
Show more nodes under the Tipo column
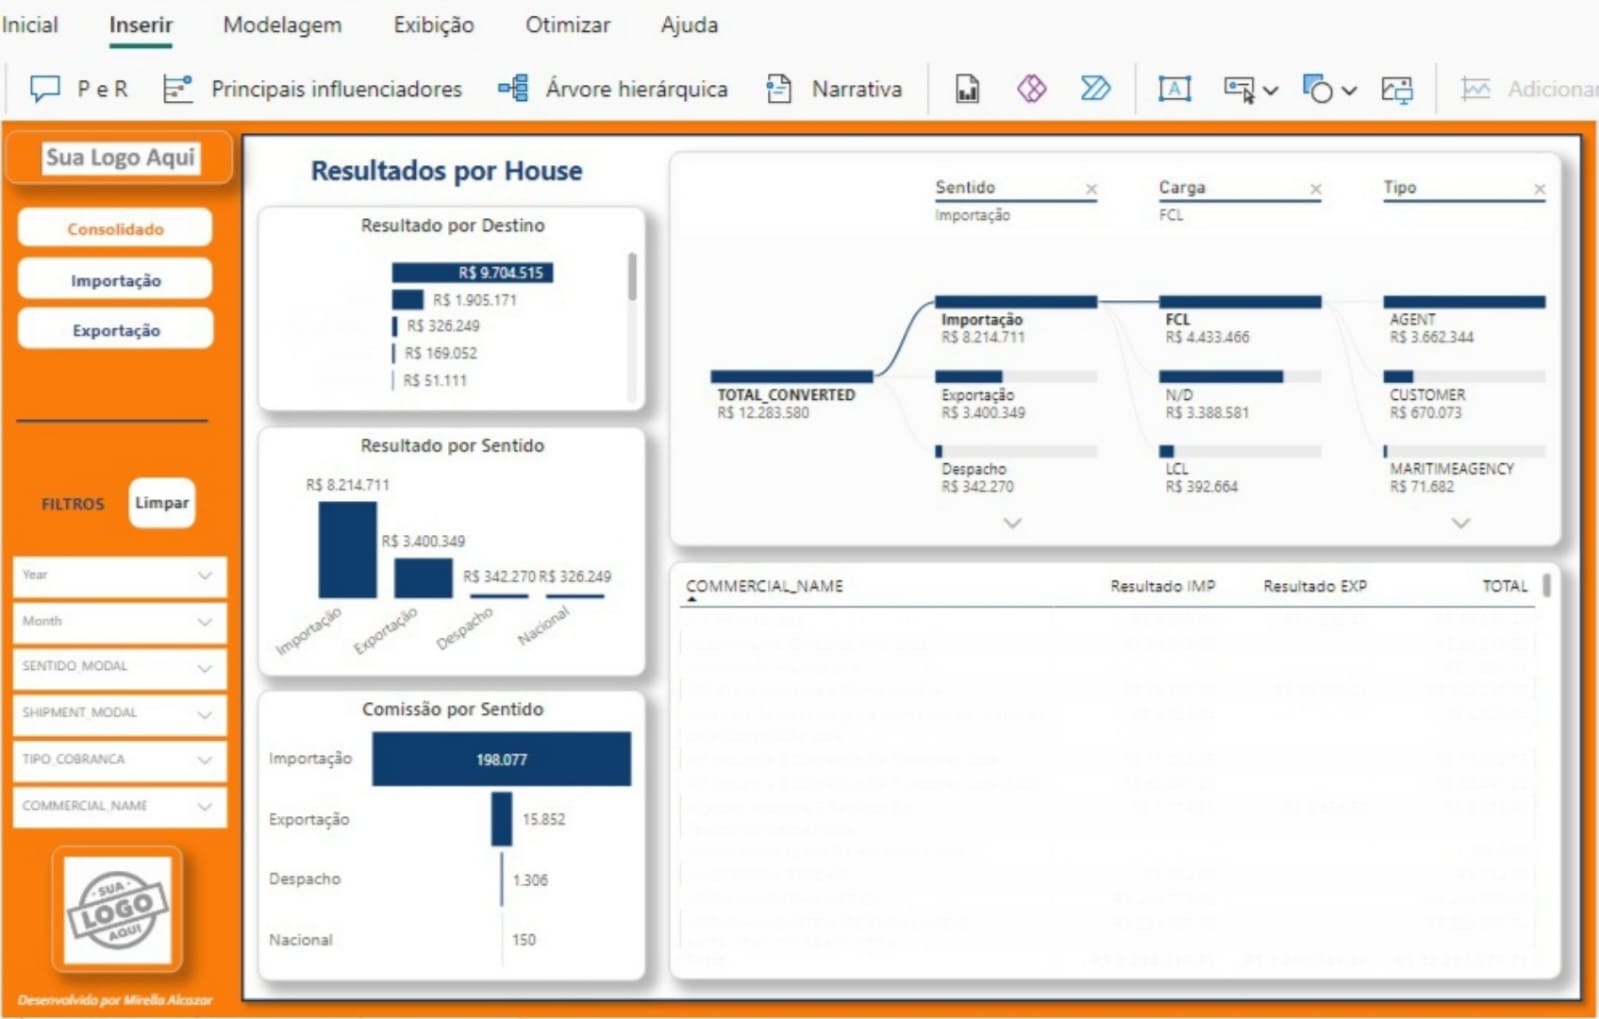(1460, 523)
